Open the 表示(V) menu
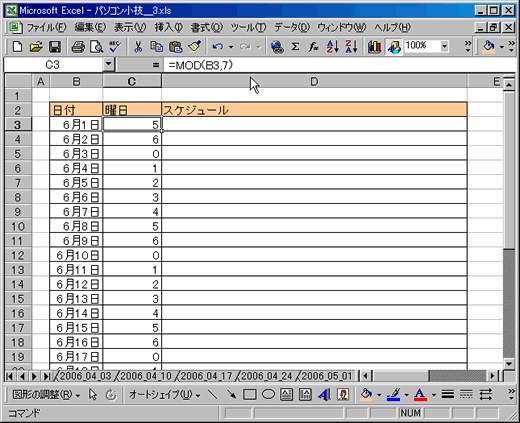This screenshot has width=520, height=423. coord(130,27)
